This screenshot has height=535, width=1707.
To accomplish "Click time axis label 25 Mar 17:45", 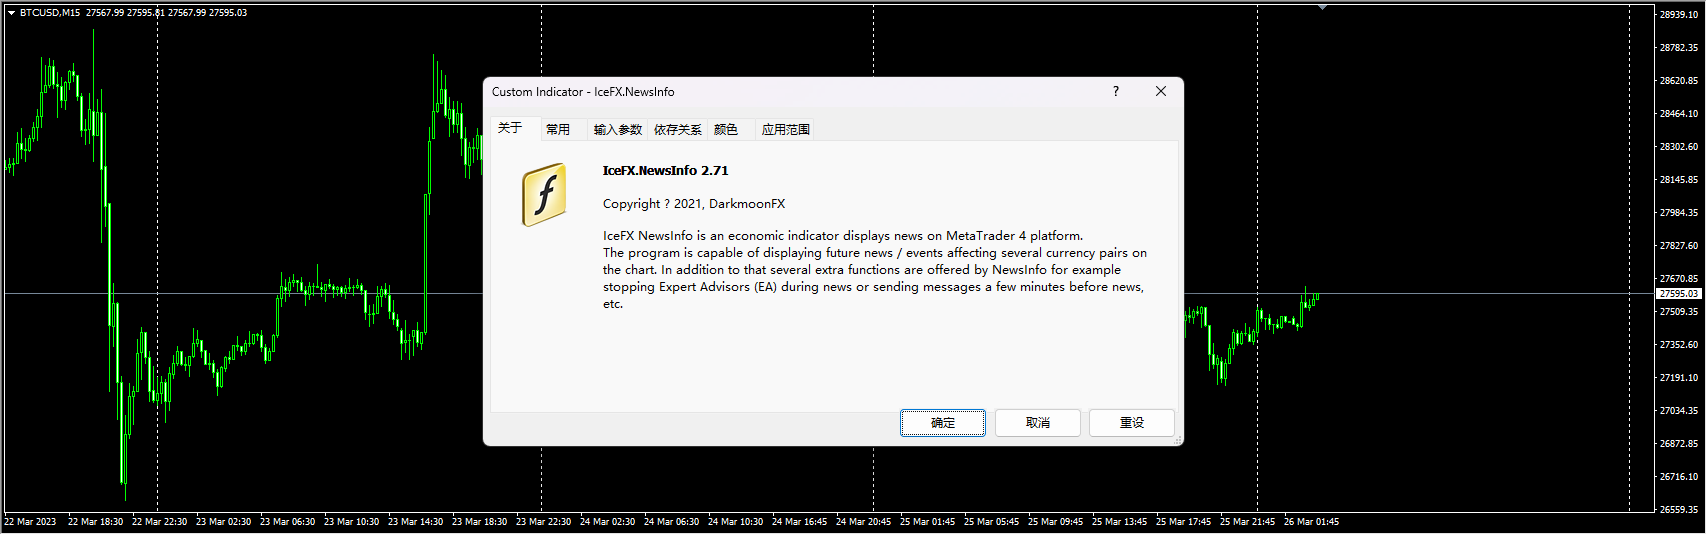I will (1183, 522).
